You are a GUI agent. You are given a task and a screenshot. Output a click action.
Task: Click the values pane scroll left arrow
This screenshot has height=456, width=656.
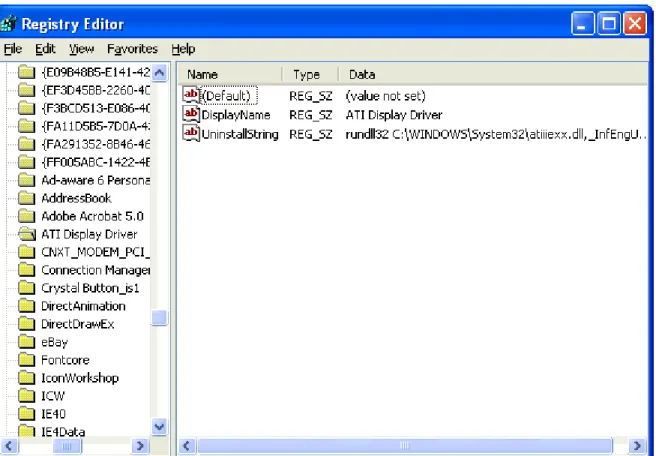(x=187, y=446)
